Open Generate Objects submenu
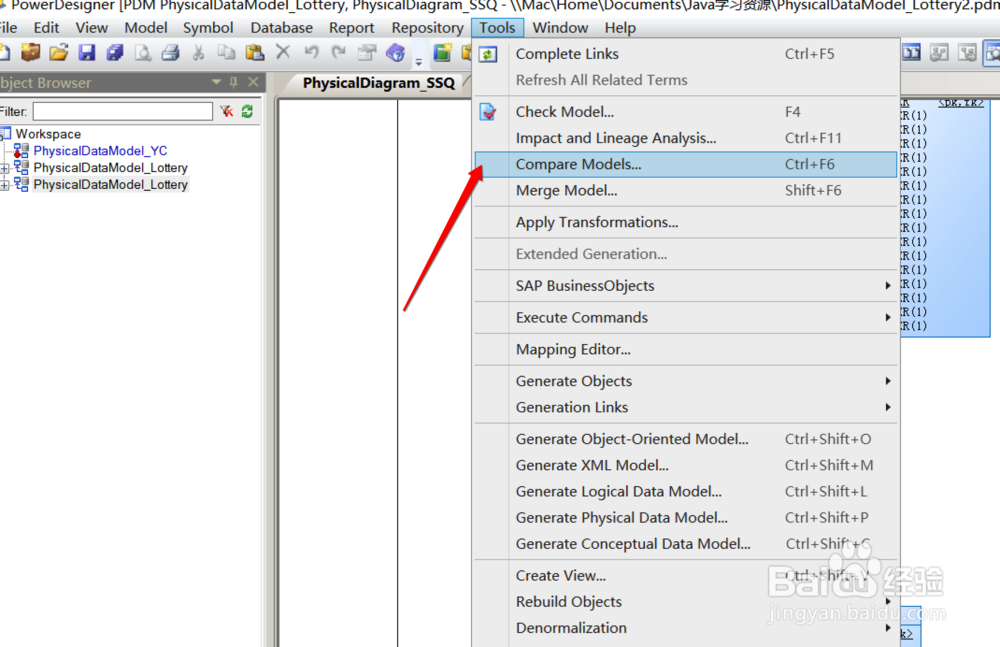Image resolution: width=1000 pixels, height=647 pixels. coord(686,381)
